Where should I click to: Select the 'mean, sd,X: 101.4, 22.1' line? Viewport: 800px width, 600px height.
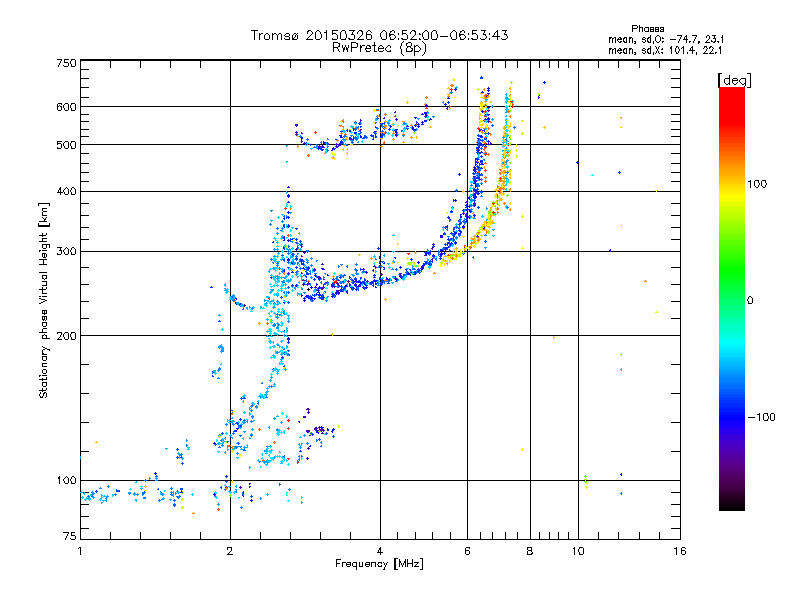(x=665, y=50)
